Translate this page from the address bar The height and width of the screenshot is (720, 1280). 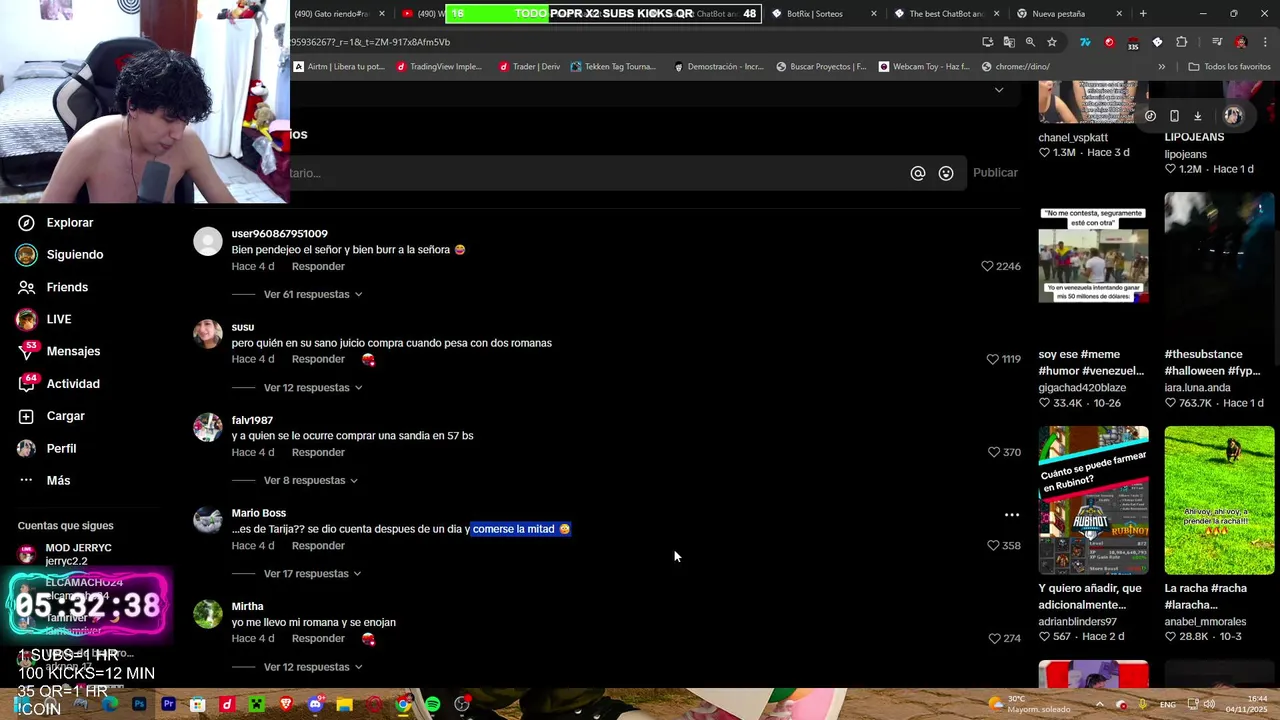click(x=1009, y=42)
